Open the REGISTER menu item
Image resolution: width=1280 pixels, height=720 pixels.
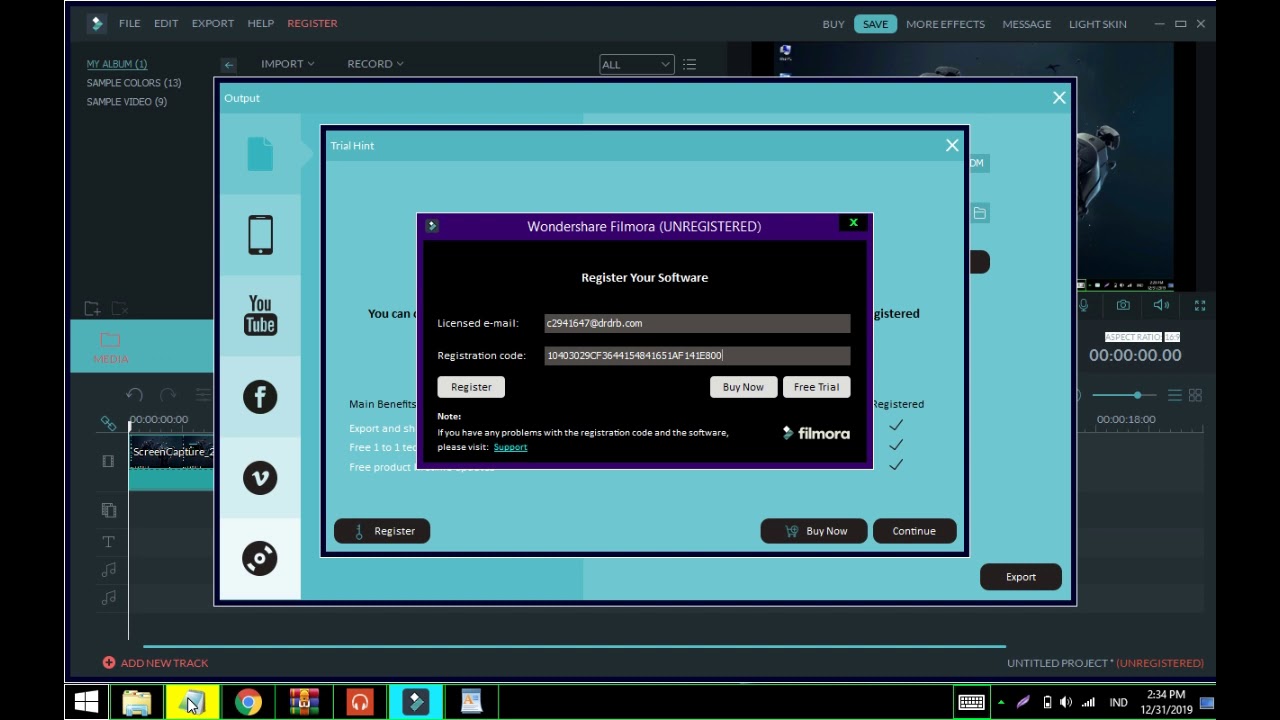tap(312, 23)
